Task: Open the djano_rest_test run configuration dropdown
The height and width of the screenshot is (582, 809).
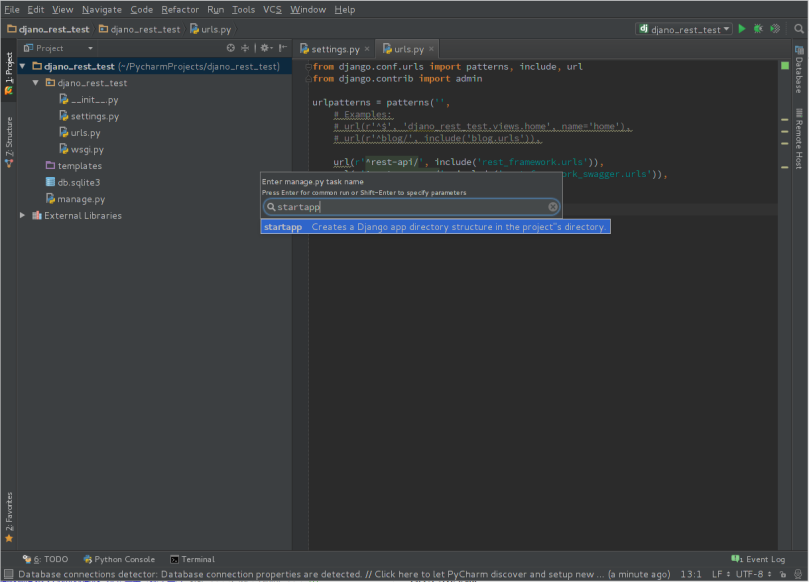Action: 684,29
